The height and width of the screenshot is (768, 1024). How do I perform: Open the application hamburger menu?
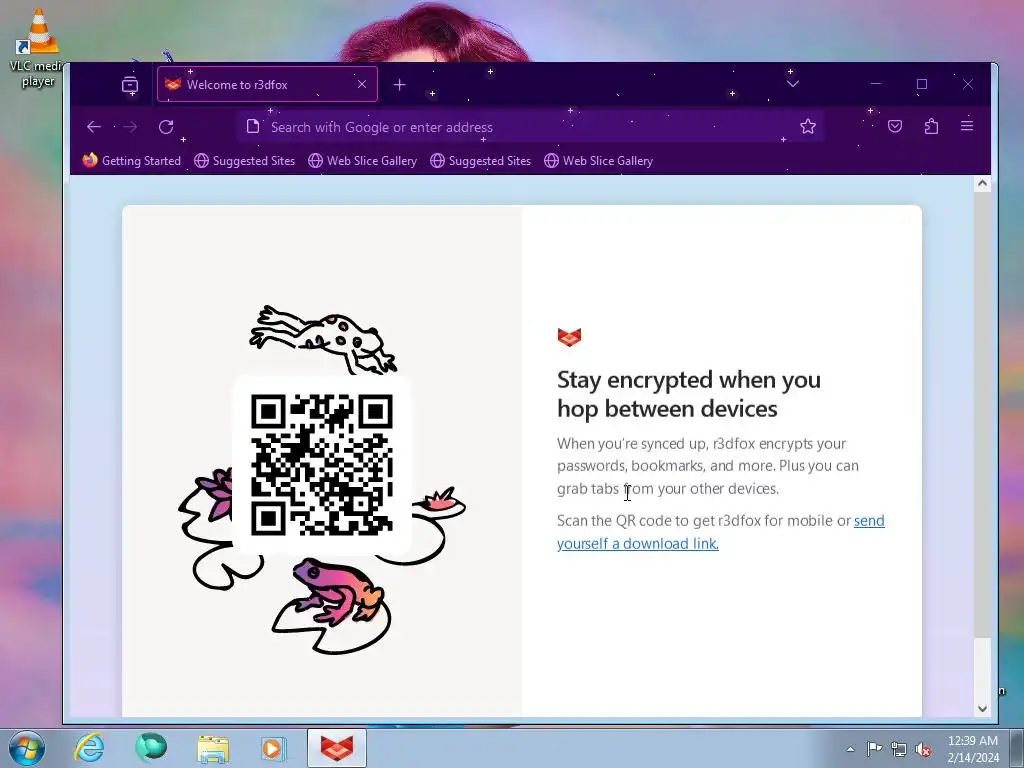click(x=967, y=126)
